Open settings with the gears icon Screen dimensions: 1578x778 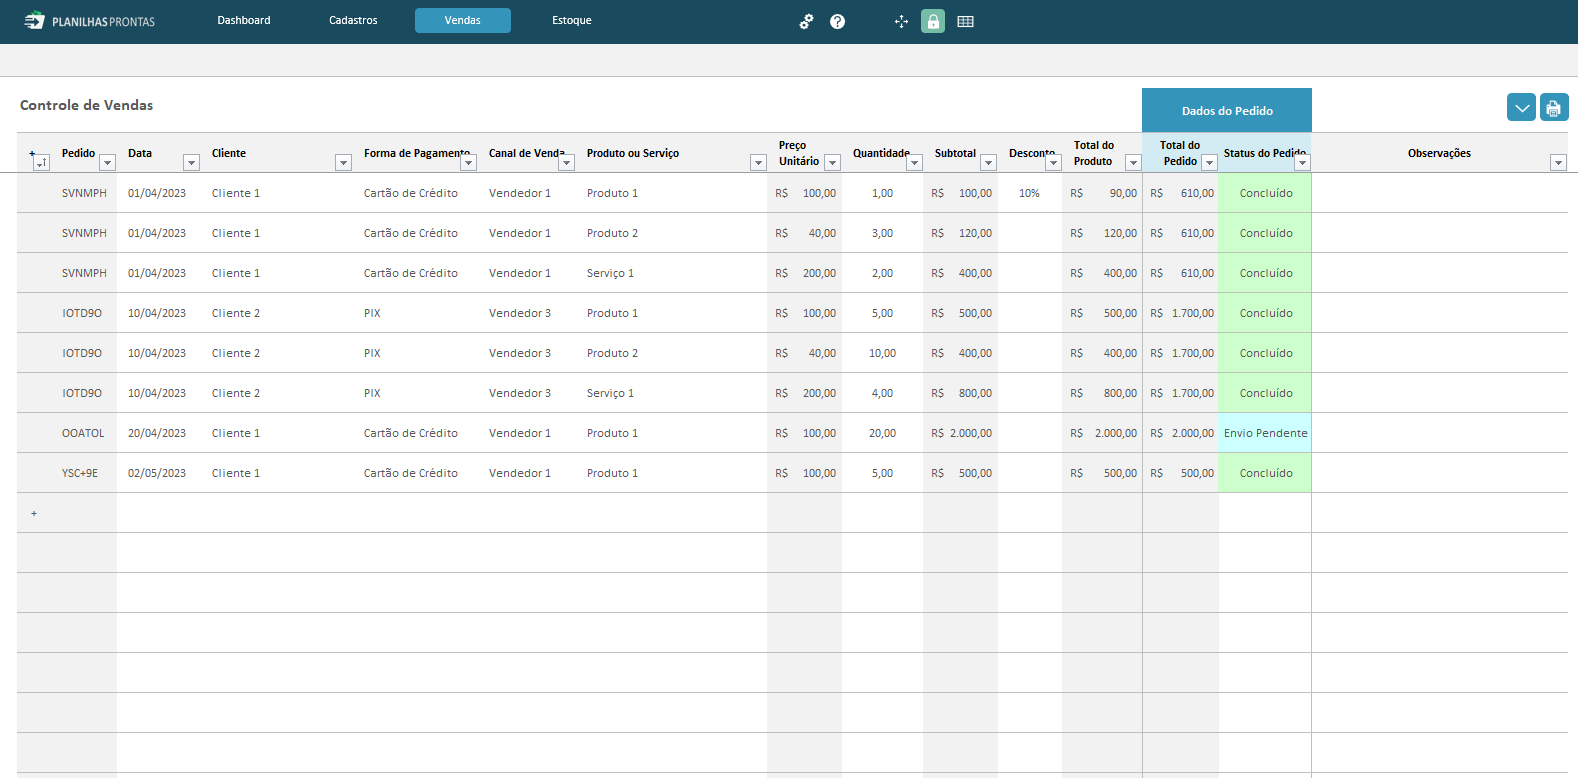(x=806, y=21)
